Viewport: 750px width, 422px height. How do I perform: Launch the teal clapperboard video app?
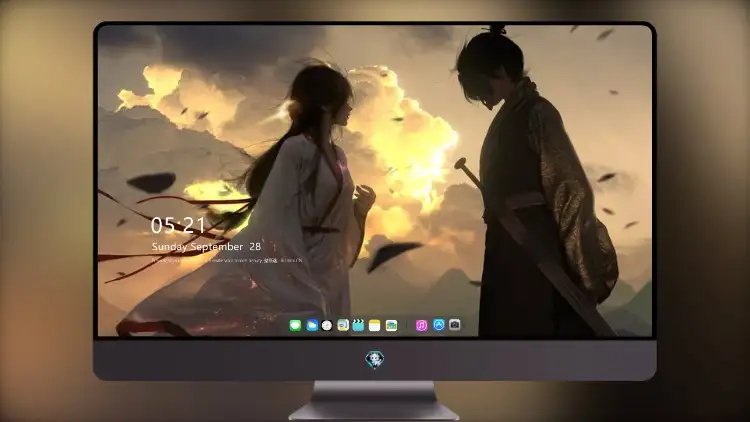coord(358,325)
